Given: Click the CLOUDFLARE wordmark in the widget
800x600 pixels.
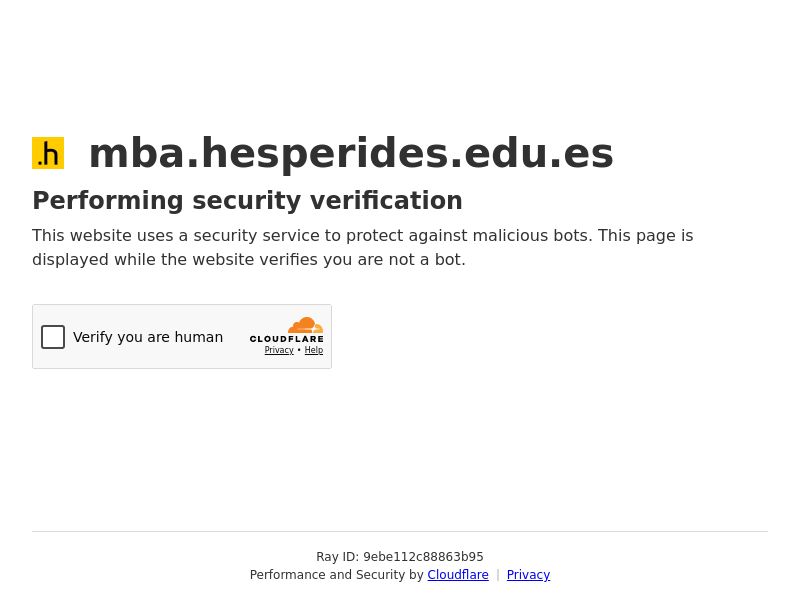Looking at the screenshot, I should pyautogui.click(x=287, y=337).
